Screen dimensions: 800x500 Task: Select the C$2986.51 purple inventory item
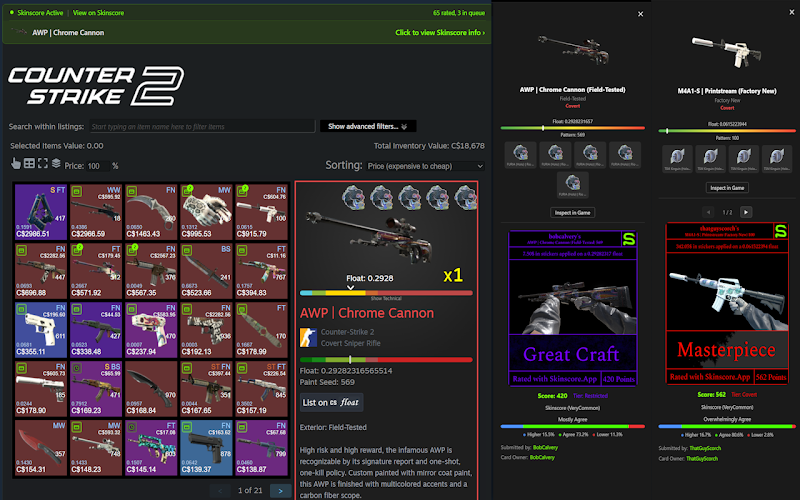point(41,212)
